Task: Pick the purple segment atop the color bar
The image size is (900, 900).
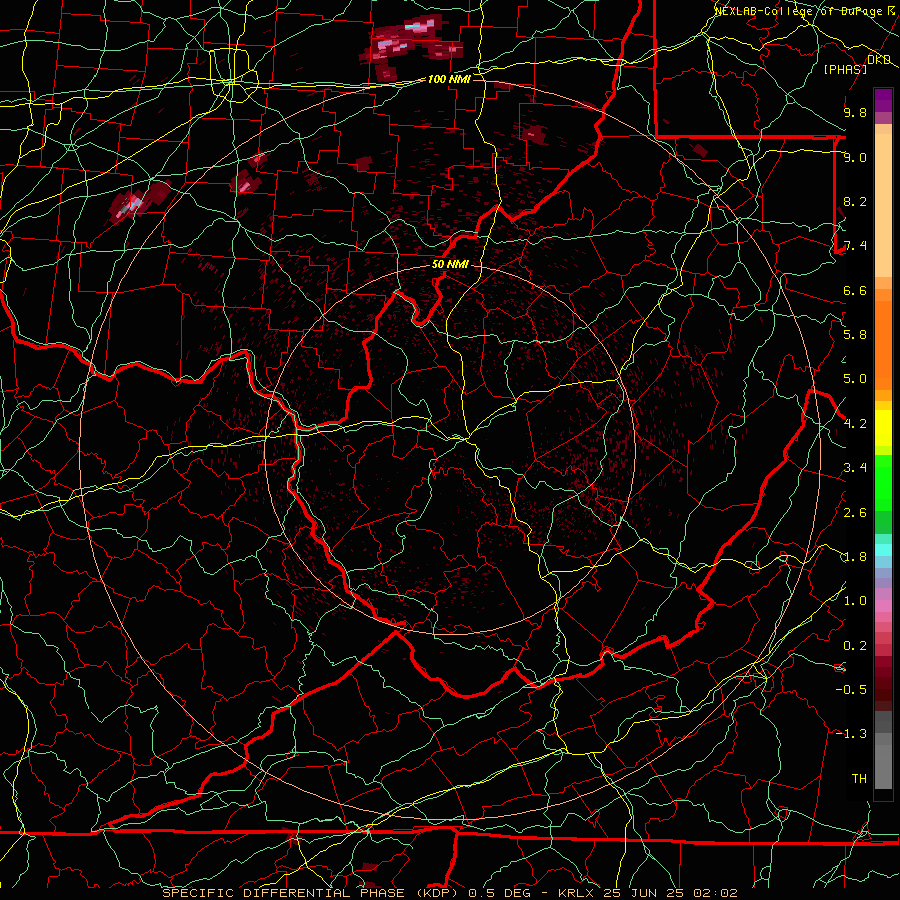Action: pyautogui.click(x=883, y=100)
